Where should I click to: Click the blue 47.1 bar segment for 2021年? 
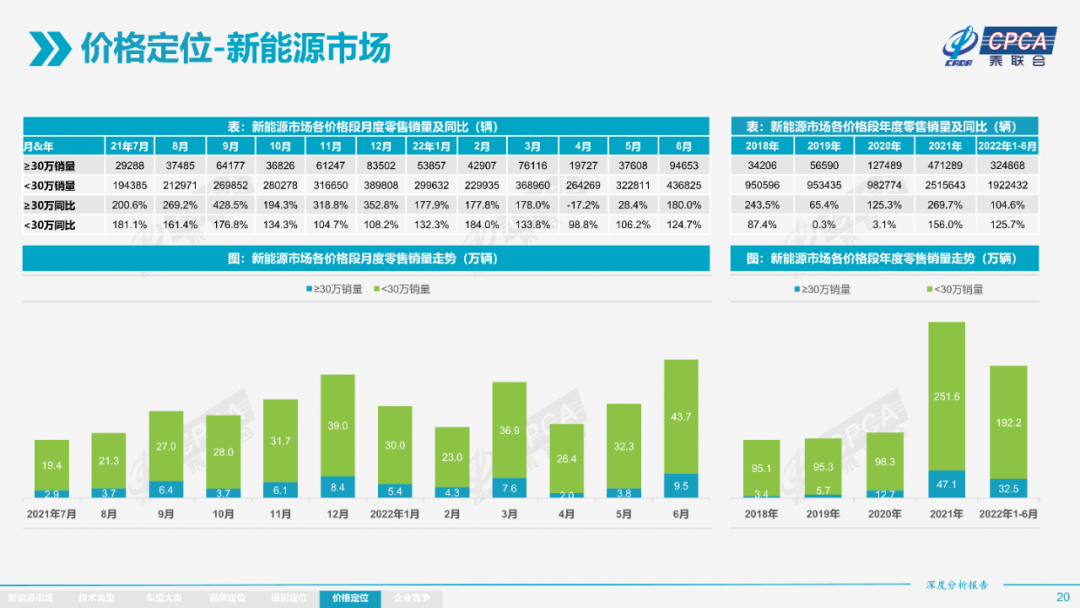pos(947,484)
